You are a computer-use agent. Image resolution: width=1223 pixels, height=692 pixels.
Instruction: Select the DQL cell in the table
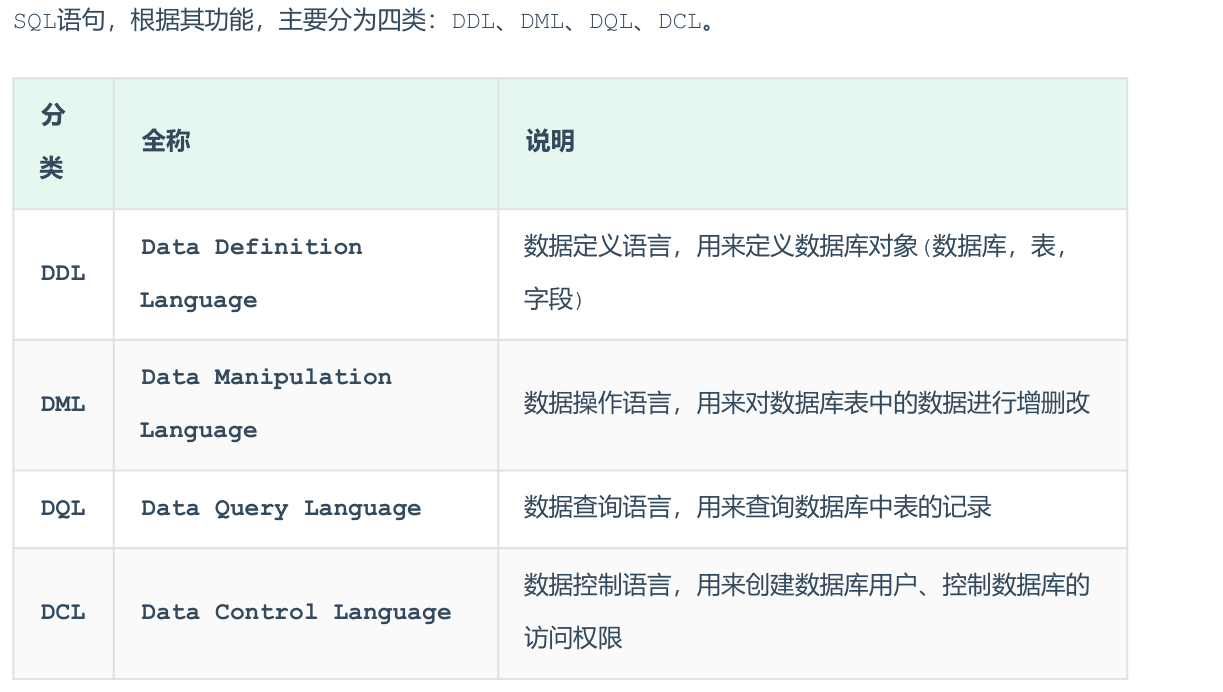coord(63,509)
